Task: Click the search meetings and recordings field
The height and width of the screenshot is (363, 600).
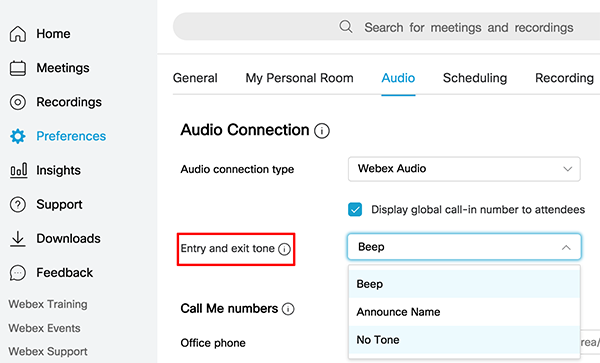Action: point(386,27)
